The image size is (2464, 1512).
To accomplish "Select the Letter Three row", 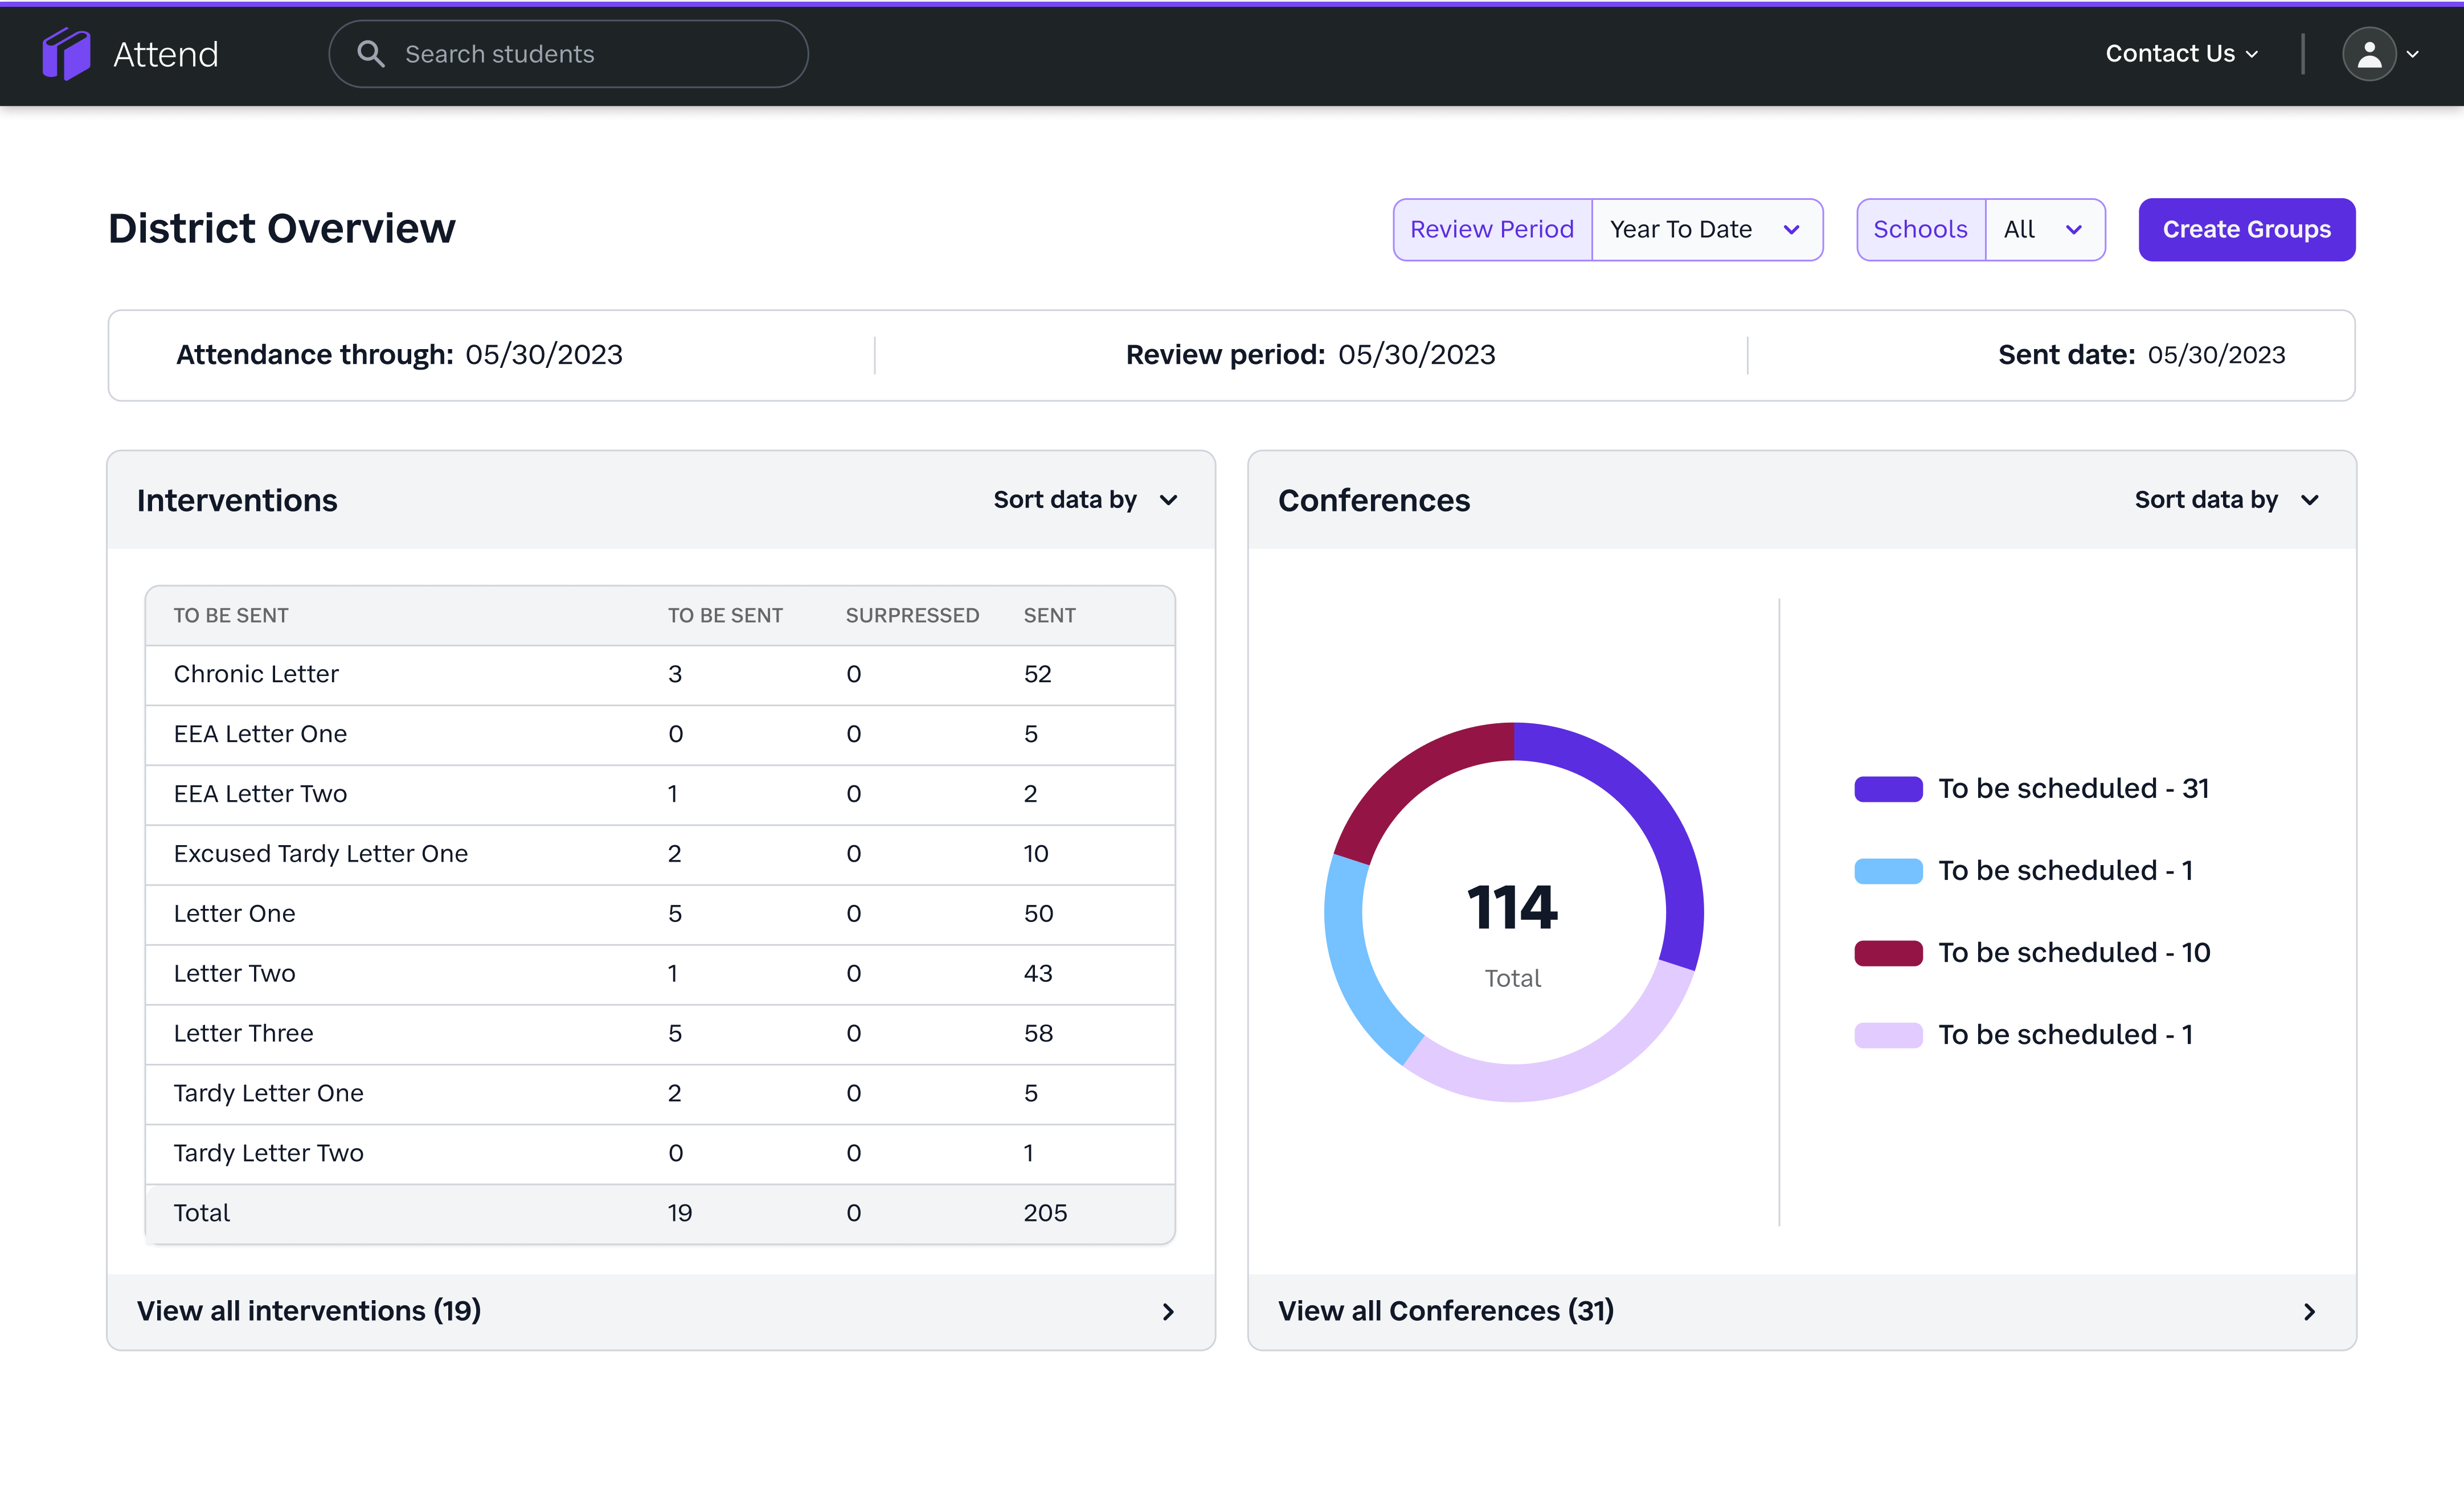I will click(x=660, y=1035).
